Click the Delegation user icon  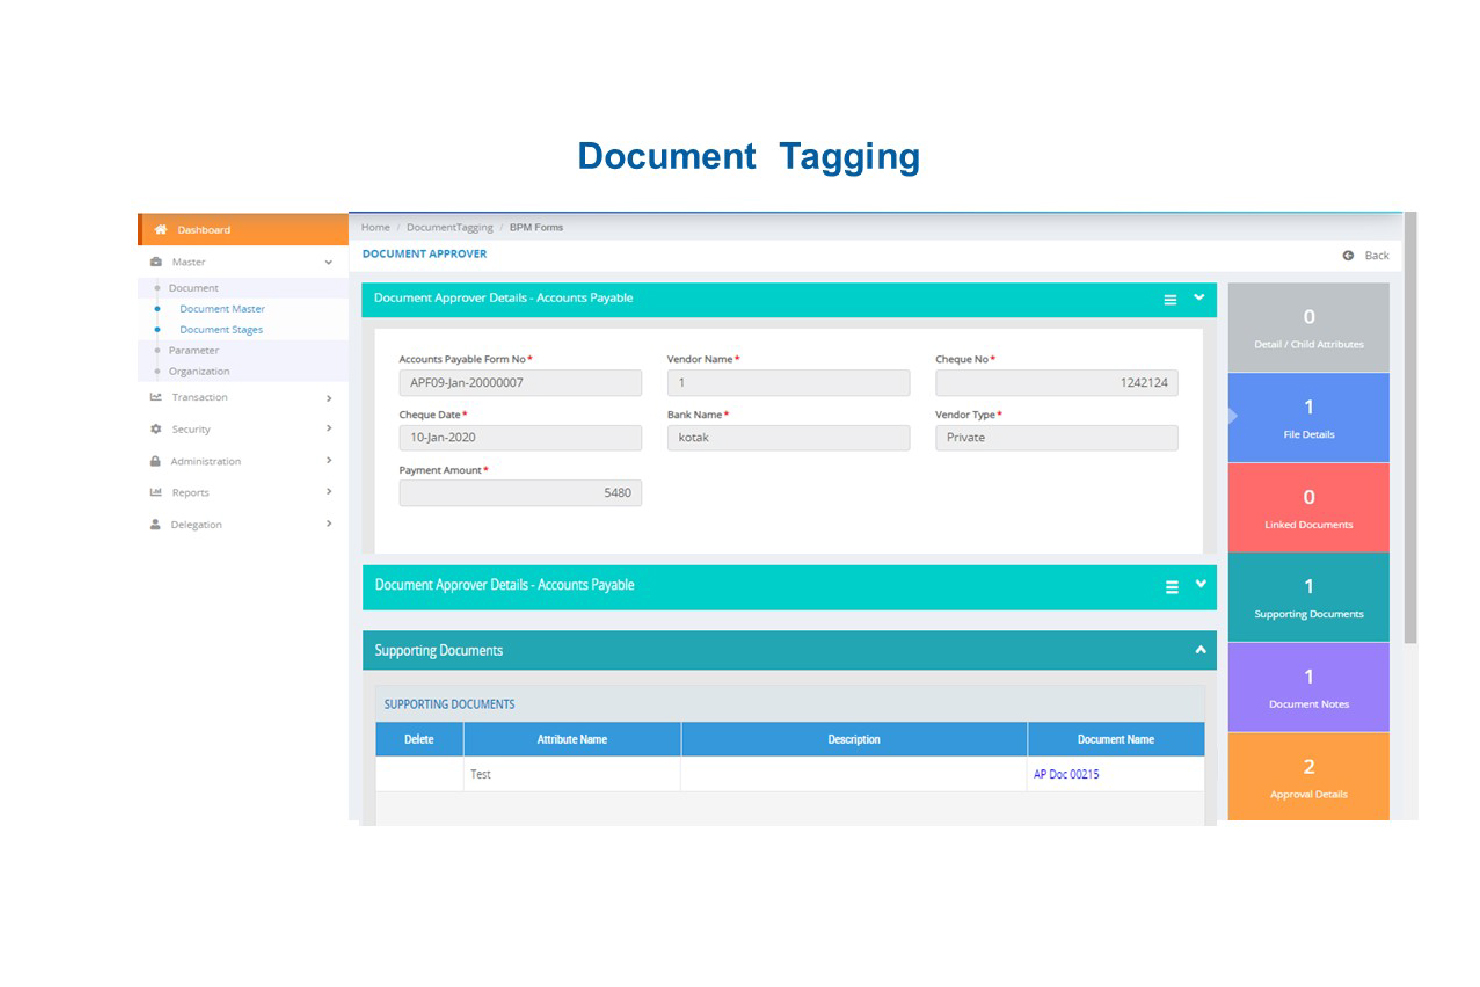156,524
